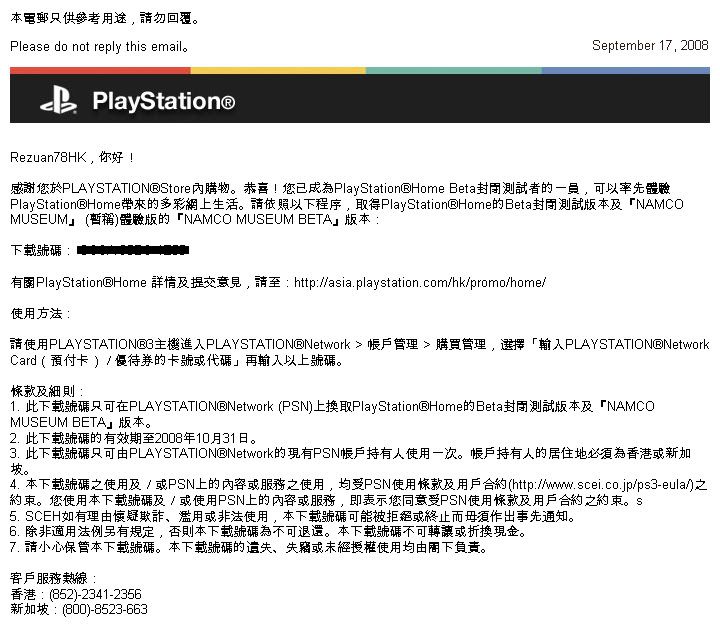Click the yellow segment of the color stripe

278,71
